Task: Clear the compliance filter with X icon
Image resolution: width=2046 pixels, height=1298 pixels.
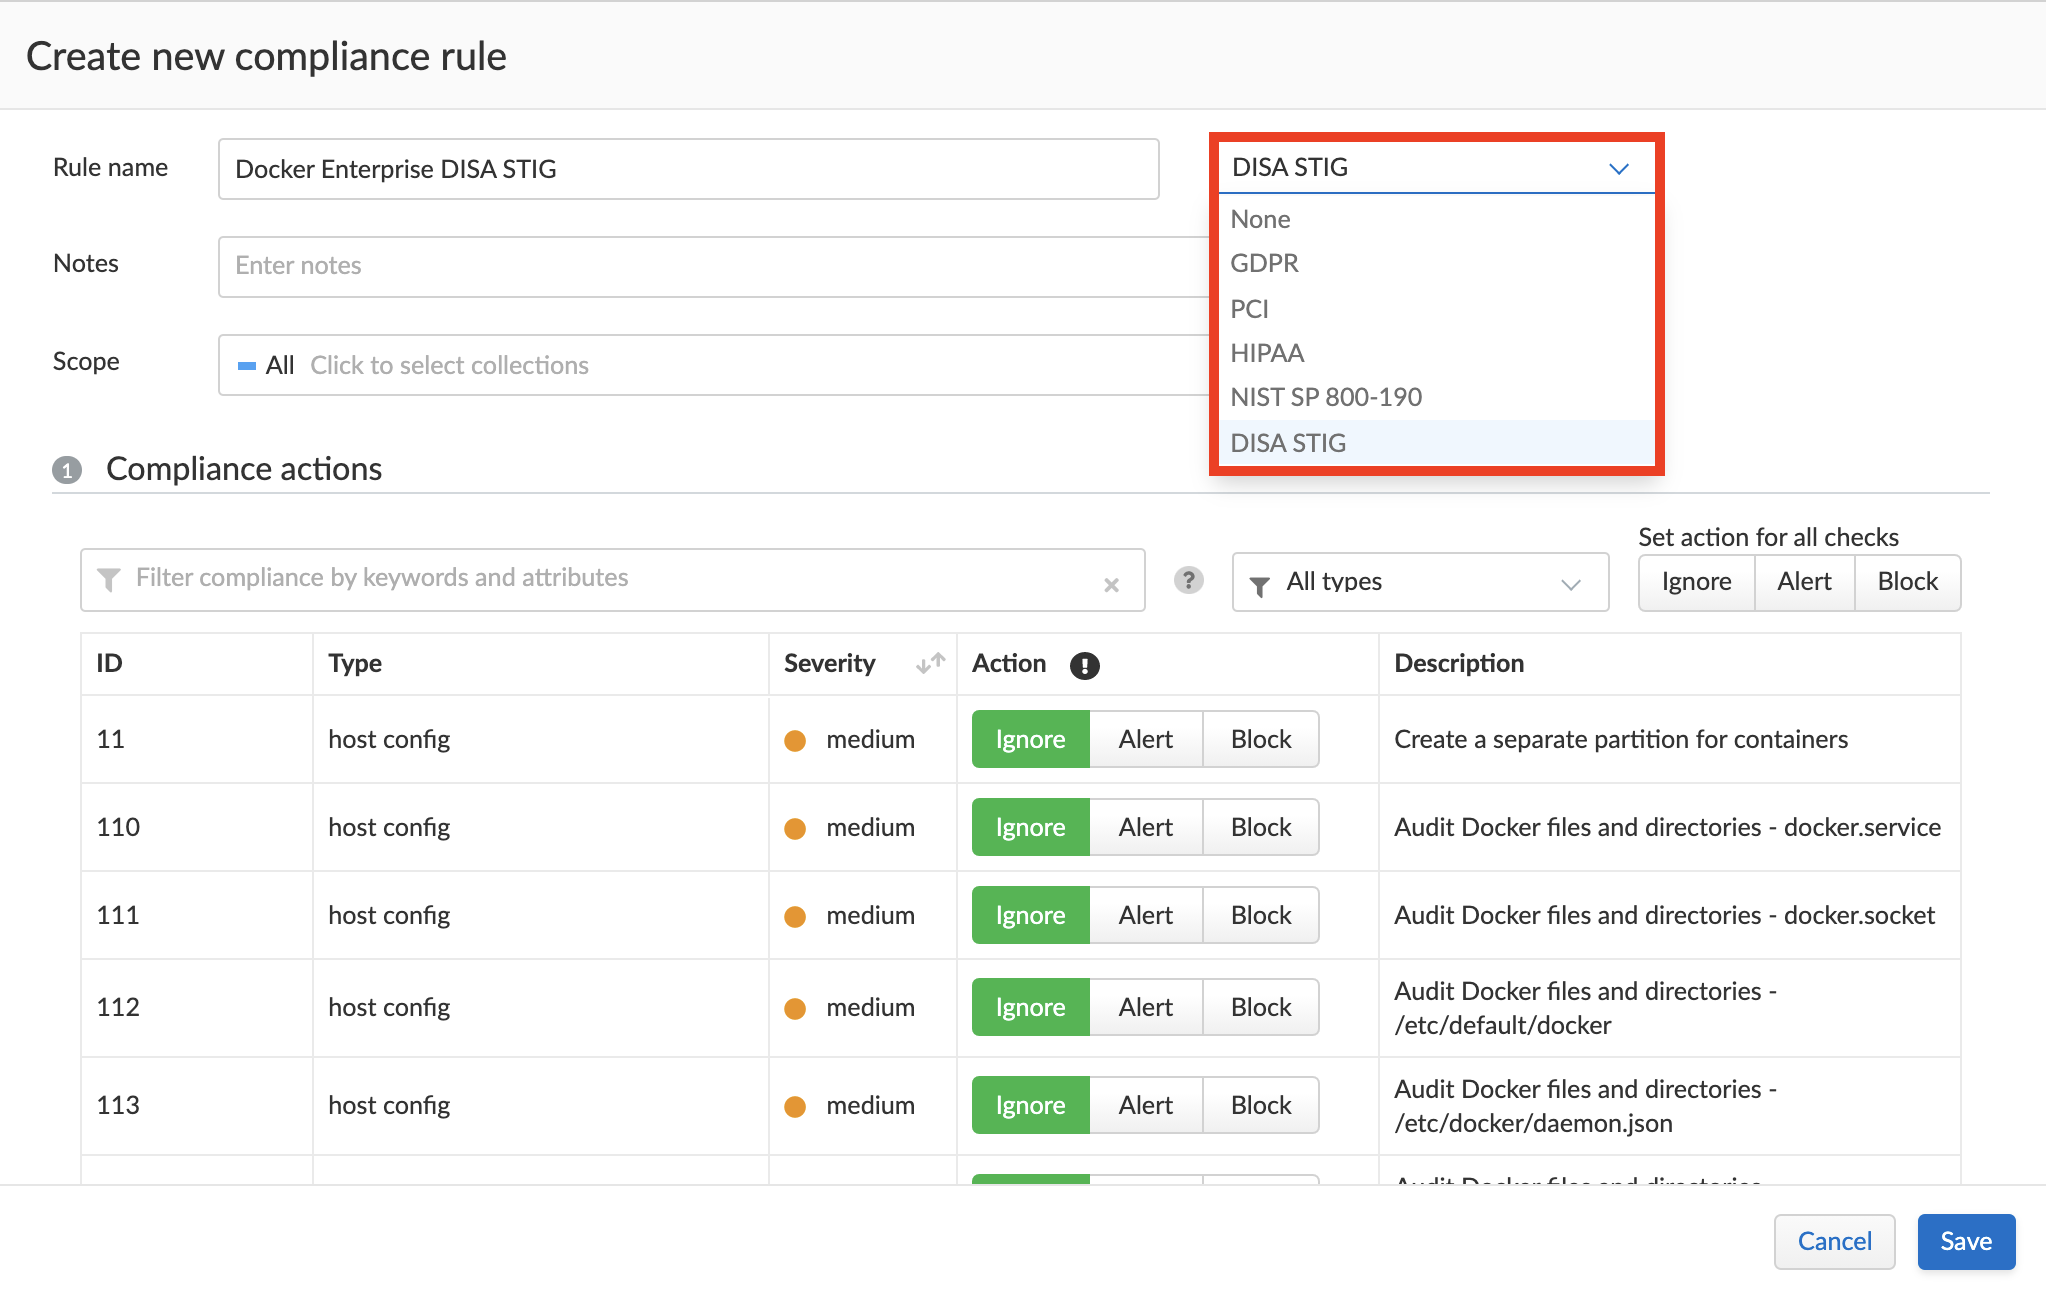Action: click(x=1111, y=585)
